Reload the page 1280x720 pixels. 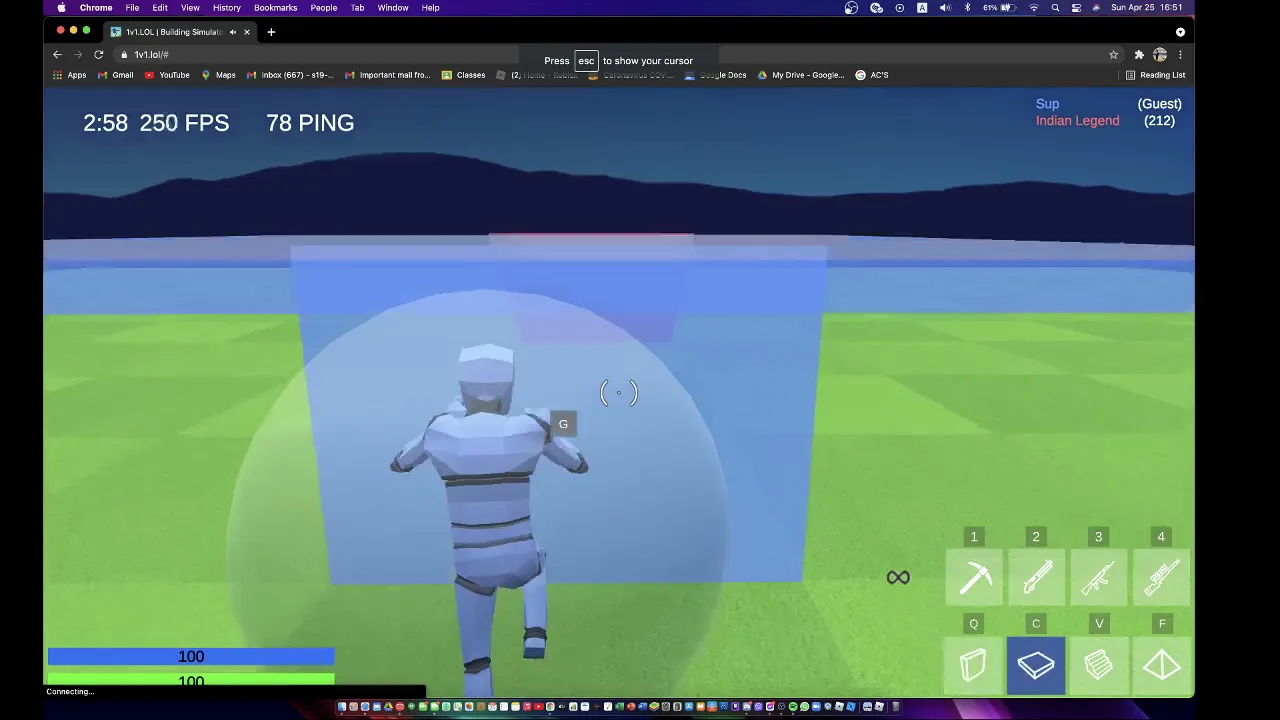tap(98, 55)
